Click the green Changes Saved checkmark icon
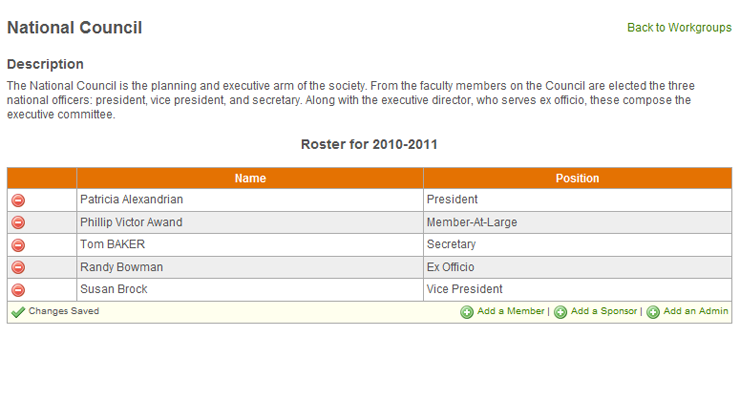This screenshot has height=400, width=740. point(18,312)
